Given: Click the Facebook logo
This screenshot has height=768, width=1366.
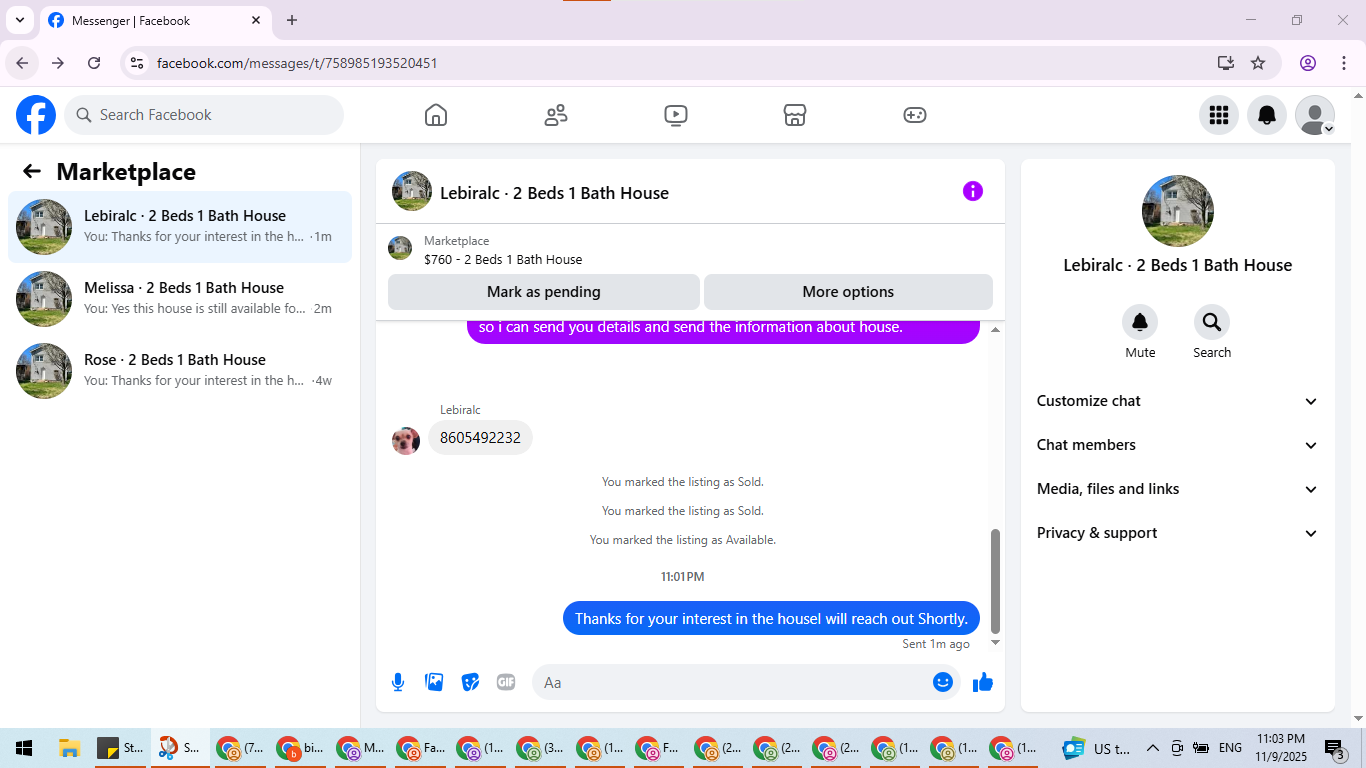Looking at the screenshot, I should pos(36,115).
